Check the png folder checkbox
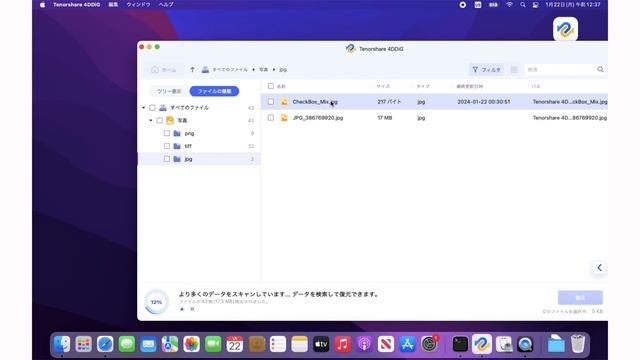 (167, 133)
